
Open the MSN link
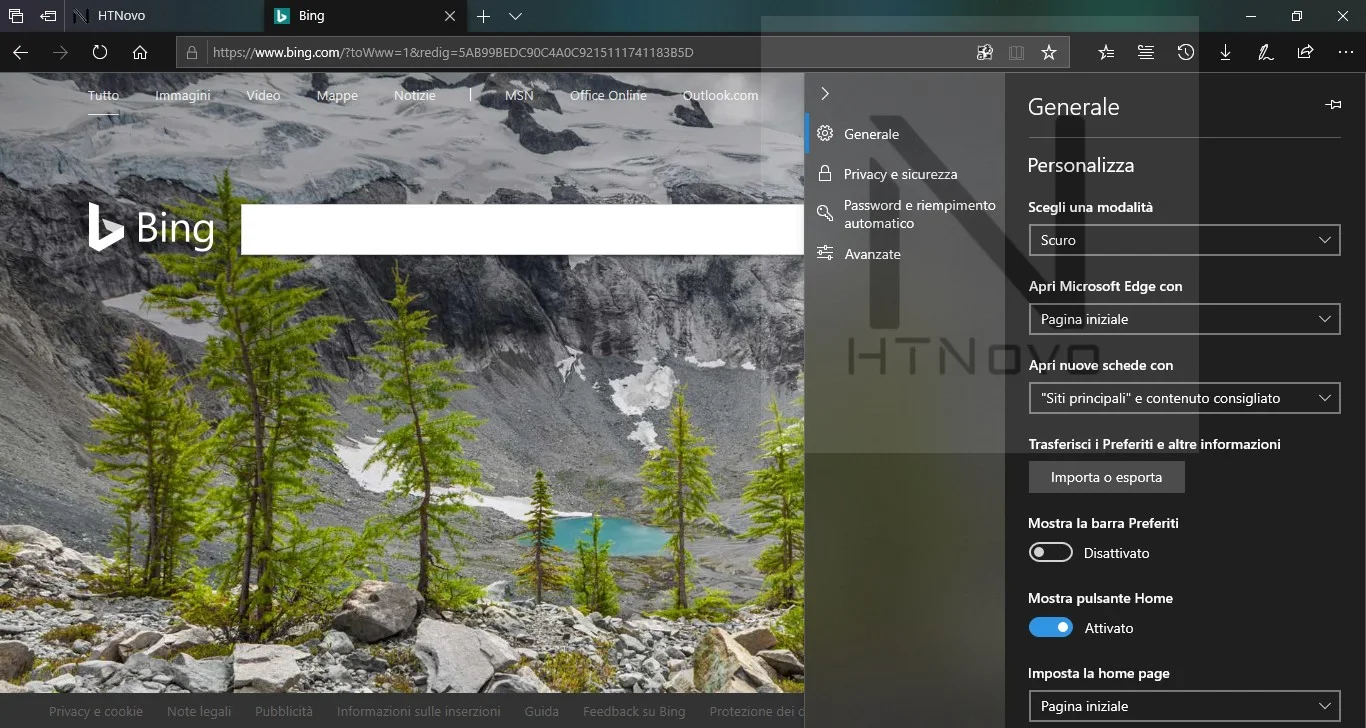[519, 96]
